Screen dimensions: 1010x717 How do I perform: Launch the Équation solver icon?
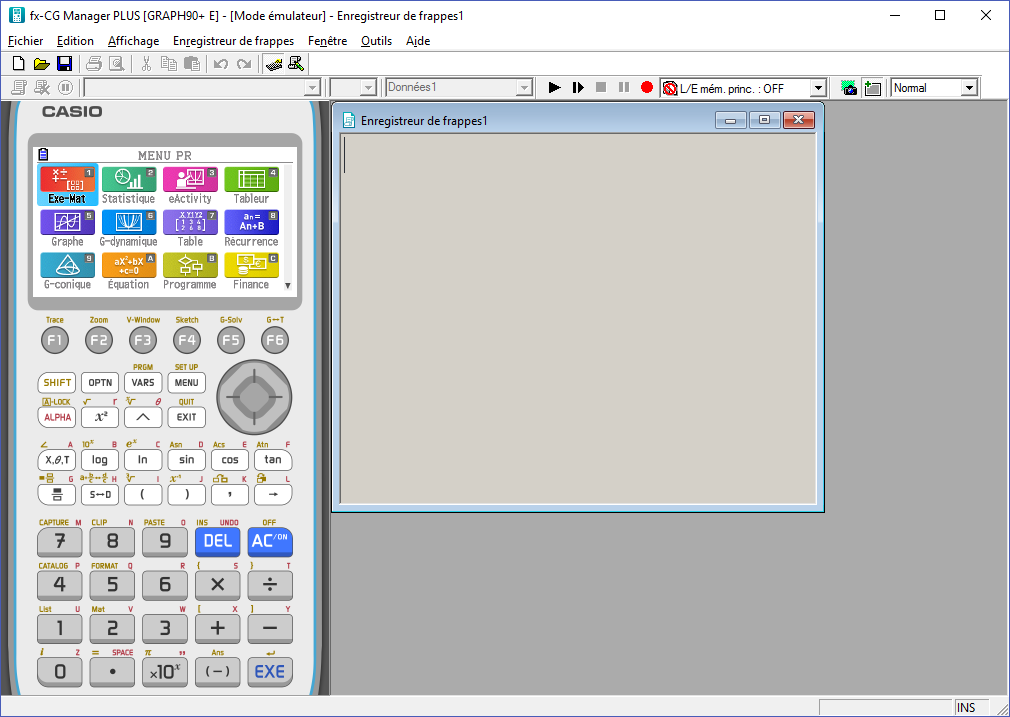128,271
